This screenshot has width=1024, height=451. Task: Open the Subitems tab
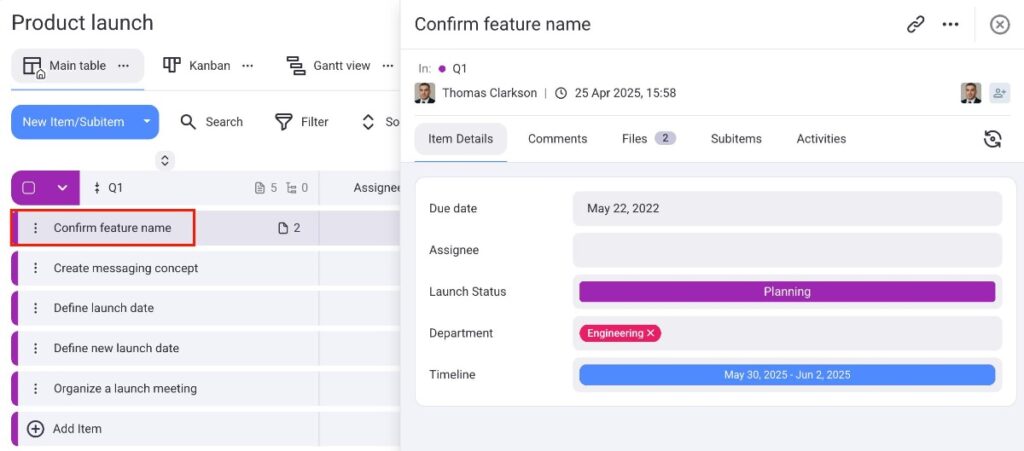[x=736, y=139]
